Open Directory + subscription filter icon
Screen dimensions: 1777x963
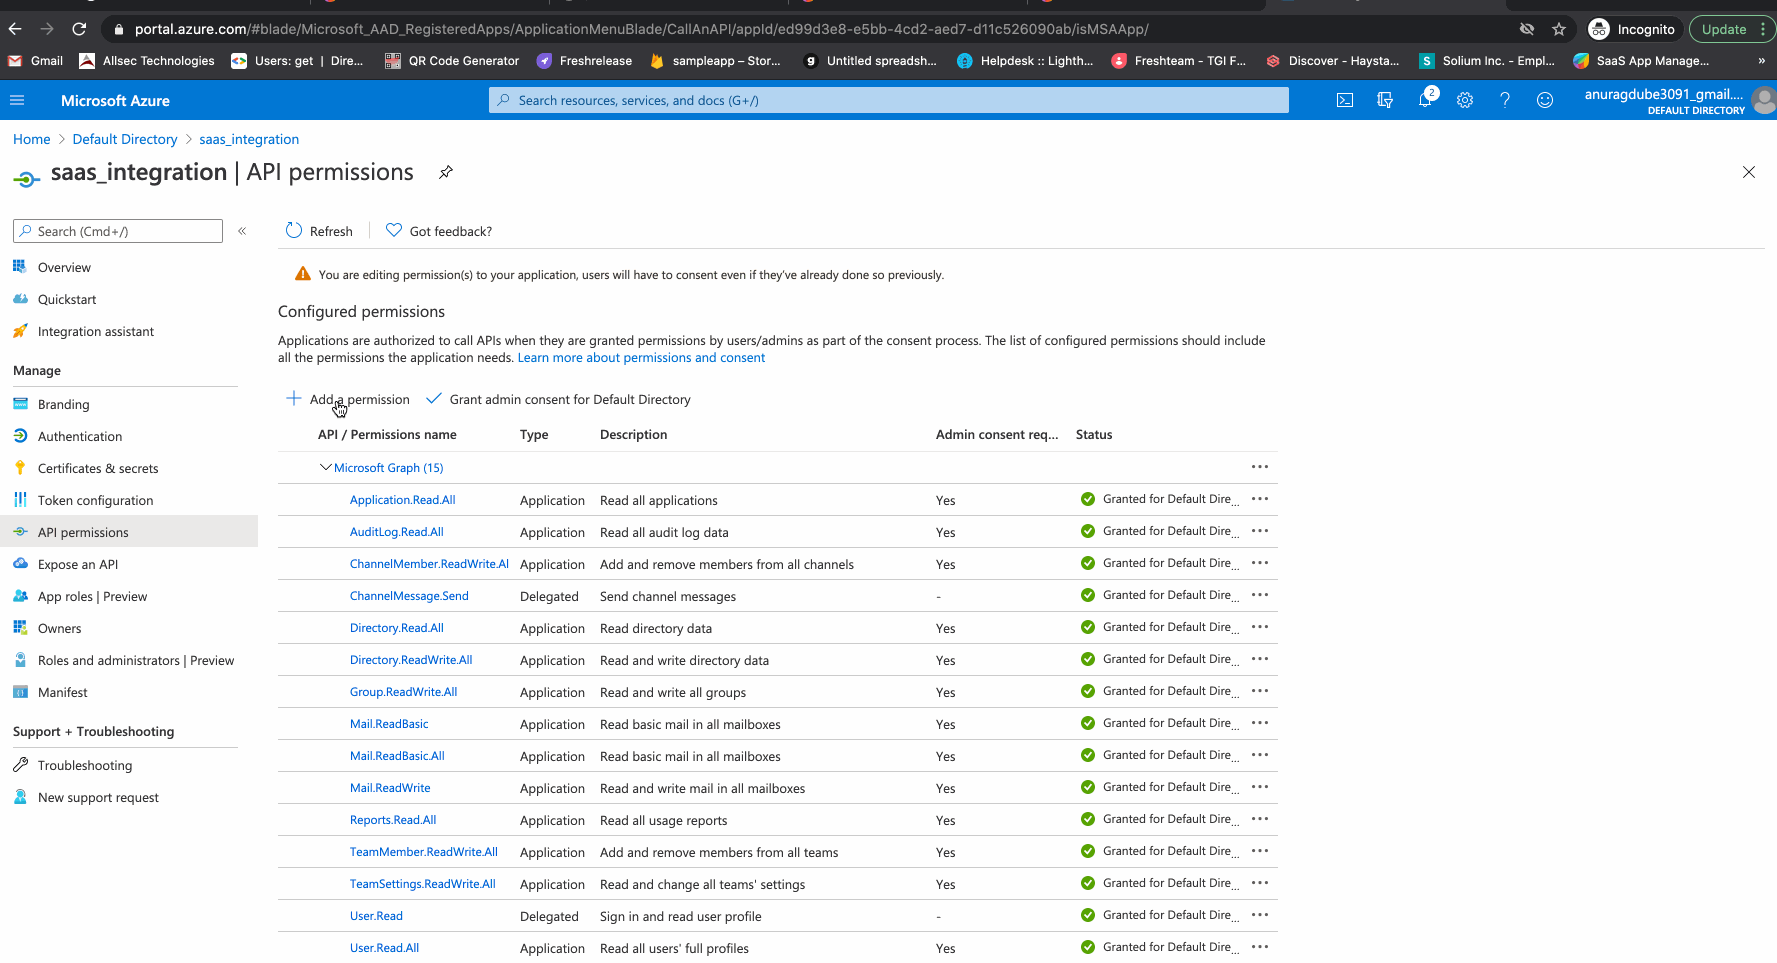(x=1385, y=100)
